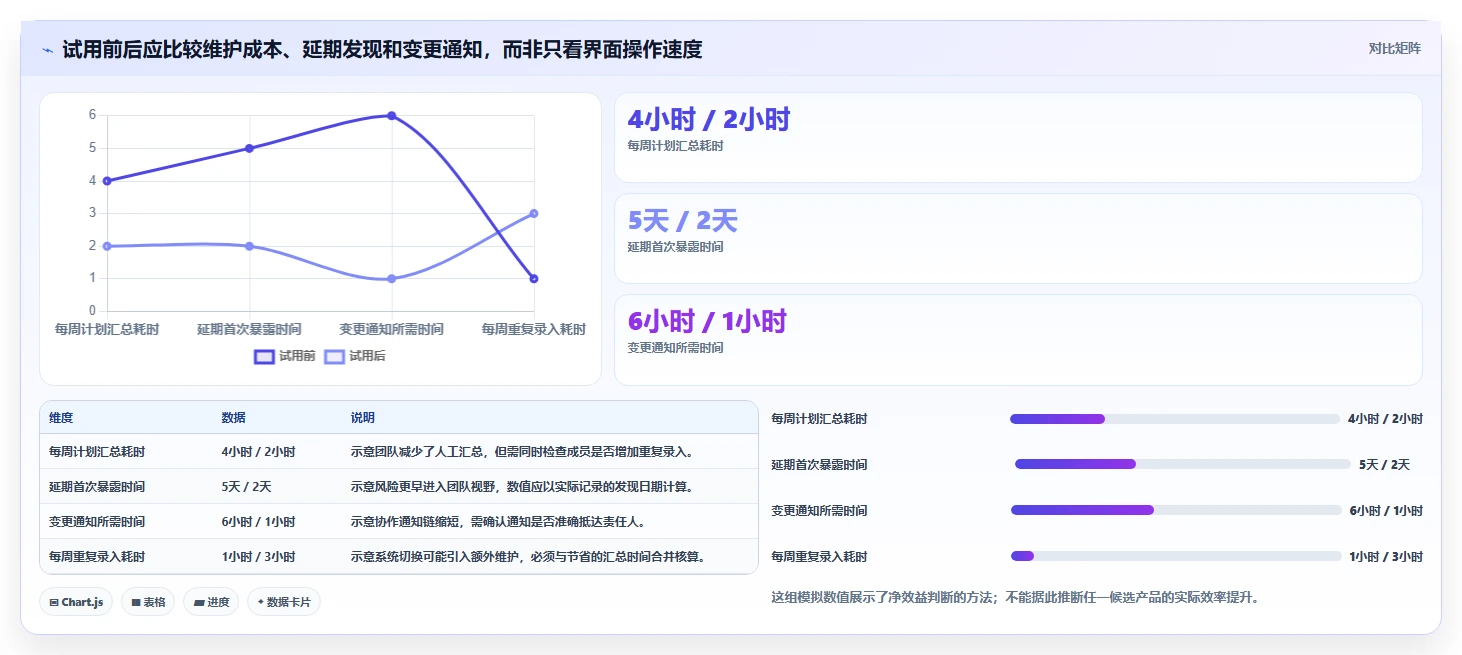Click the 延期首次暴露时间 progress bar
Image resolution: width=1462 pixels, height=655 pixels.
[1182, 464]
